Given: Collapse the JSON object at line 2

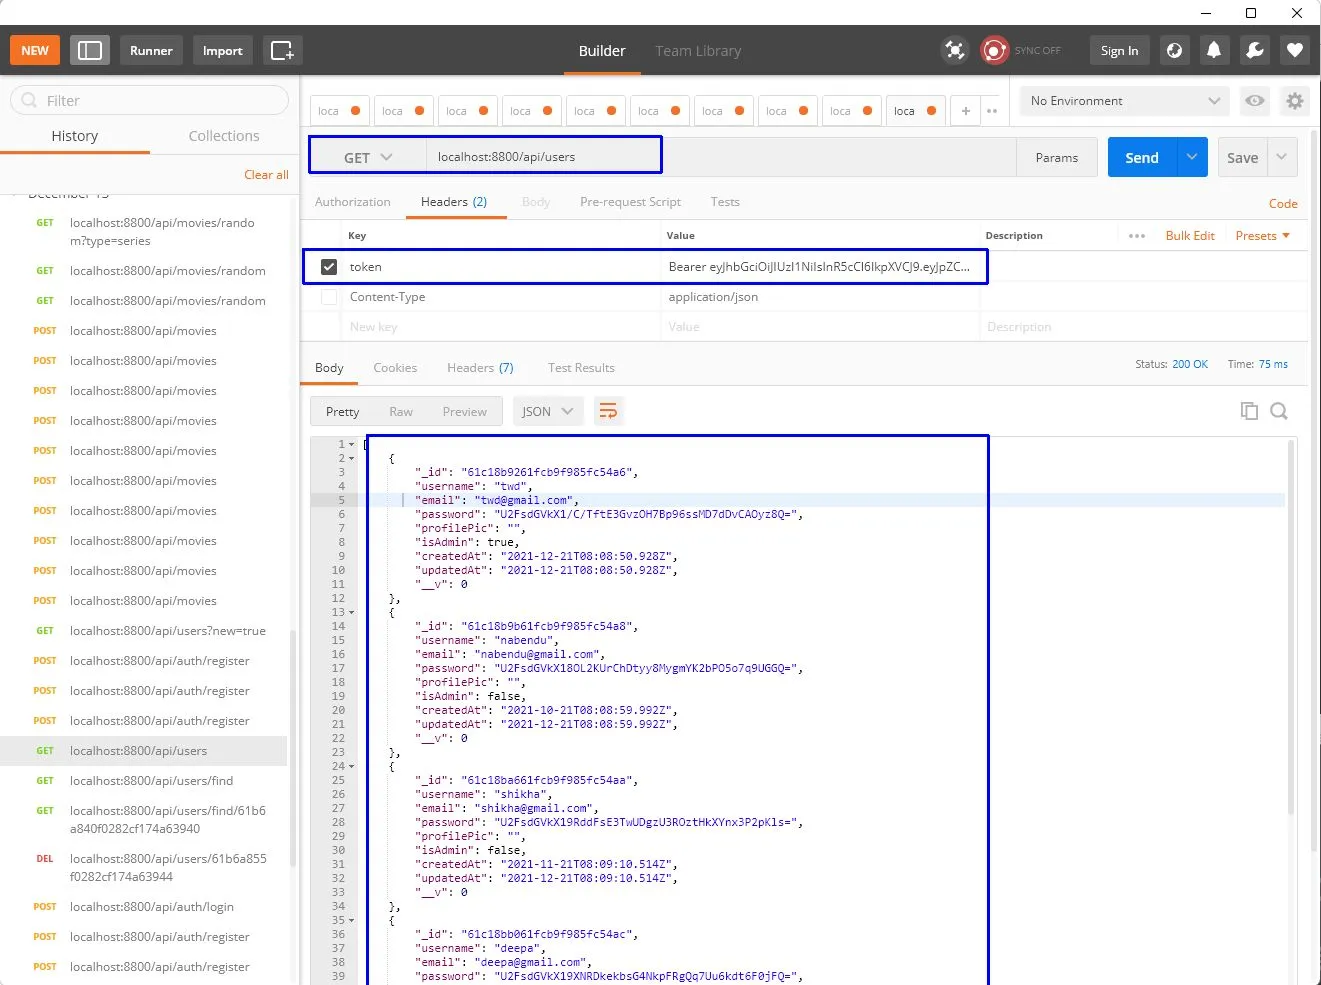Looking at the screenshot, I should tap(352, 459).
